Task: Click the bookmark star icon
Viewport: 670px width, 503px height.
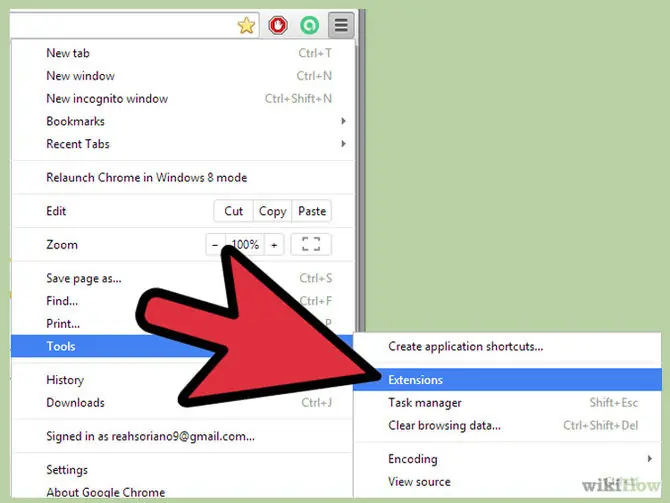Action: pyautogui.click(x=246, y=26)
